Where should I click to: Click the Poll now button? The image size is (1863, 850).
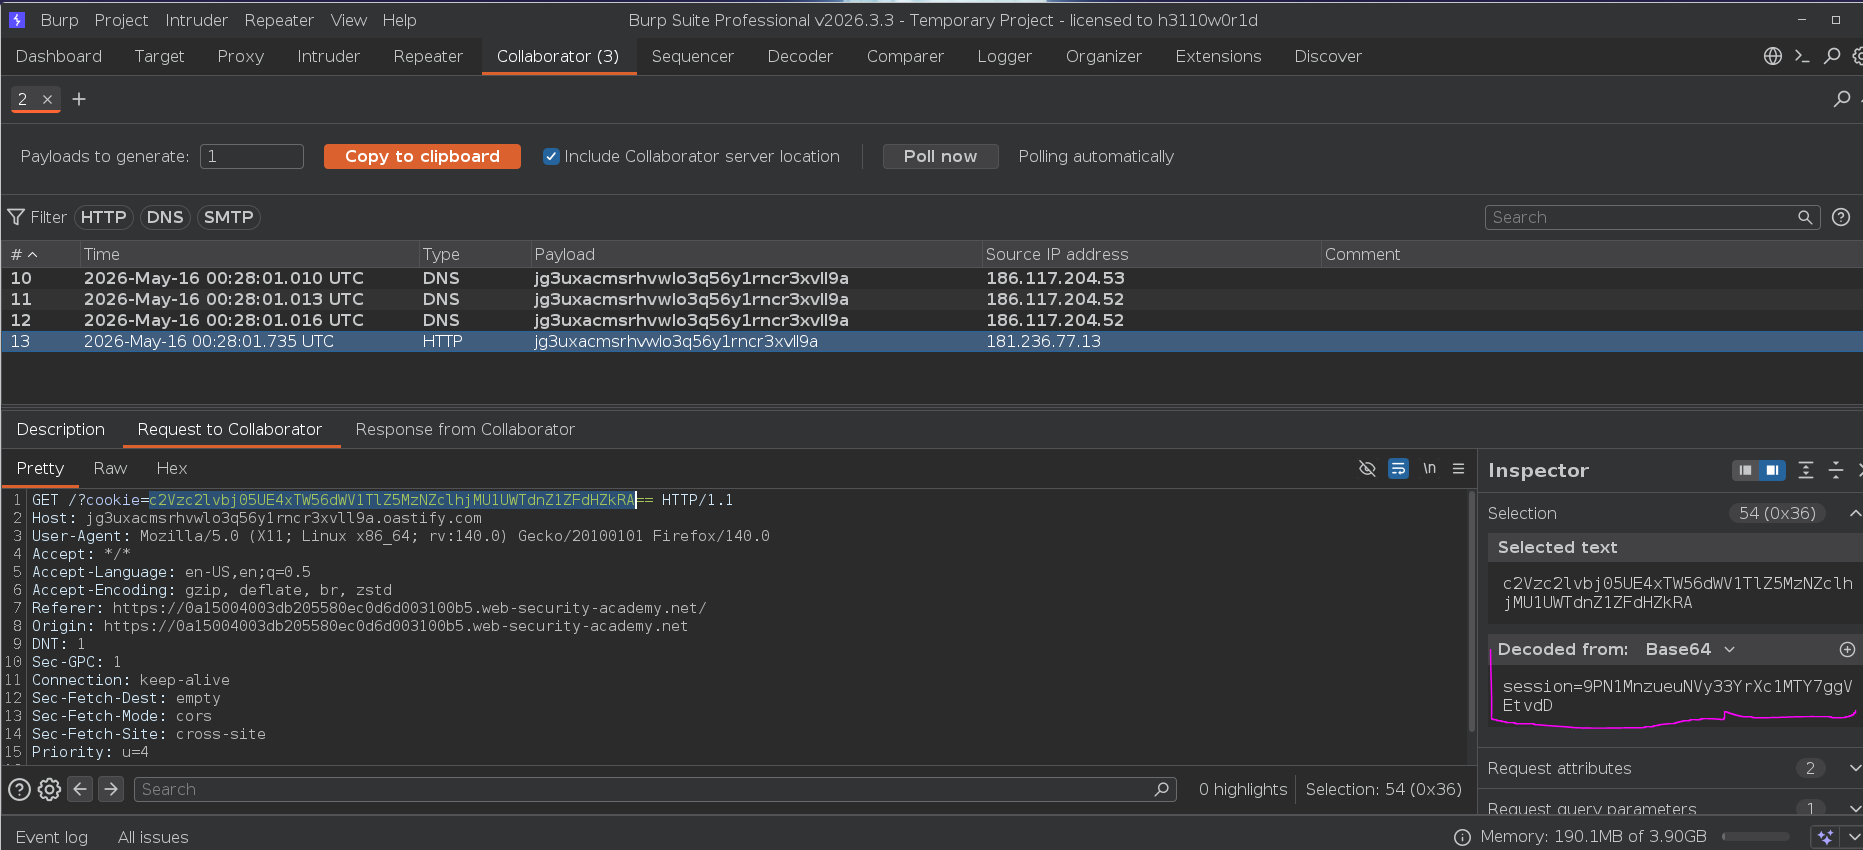940,156
